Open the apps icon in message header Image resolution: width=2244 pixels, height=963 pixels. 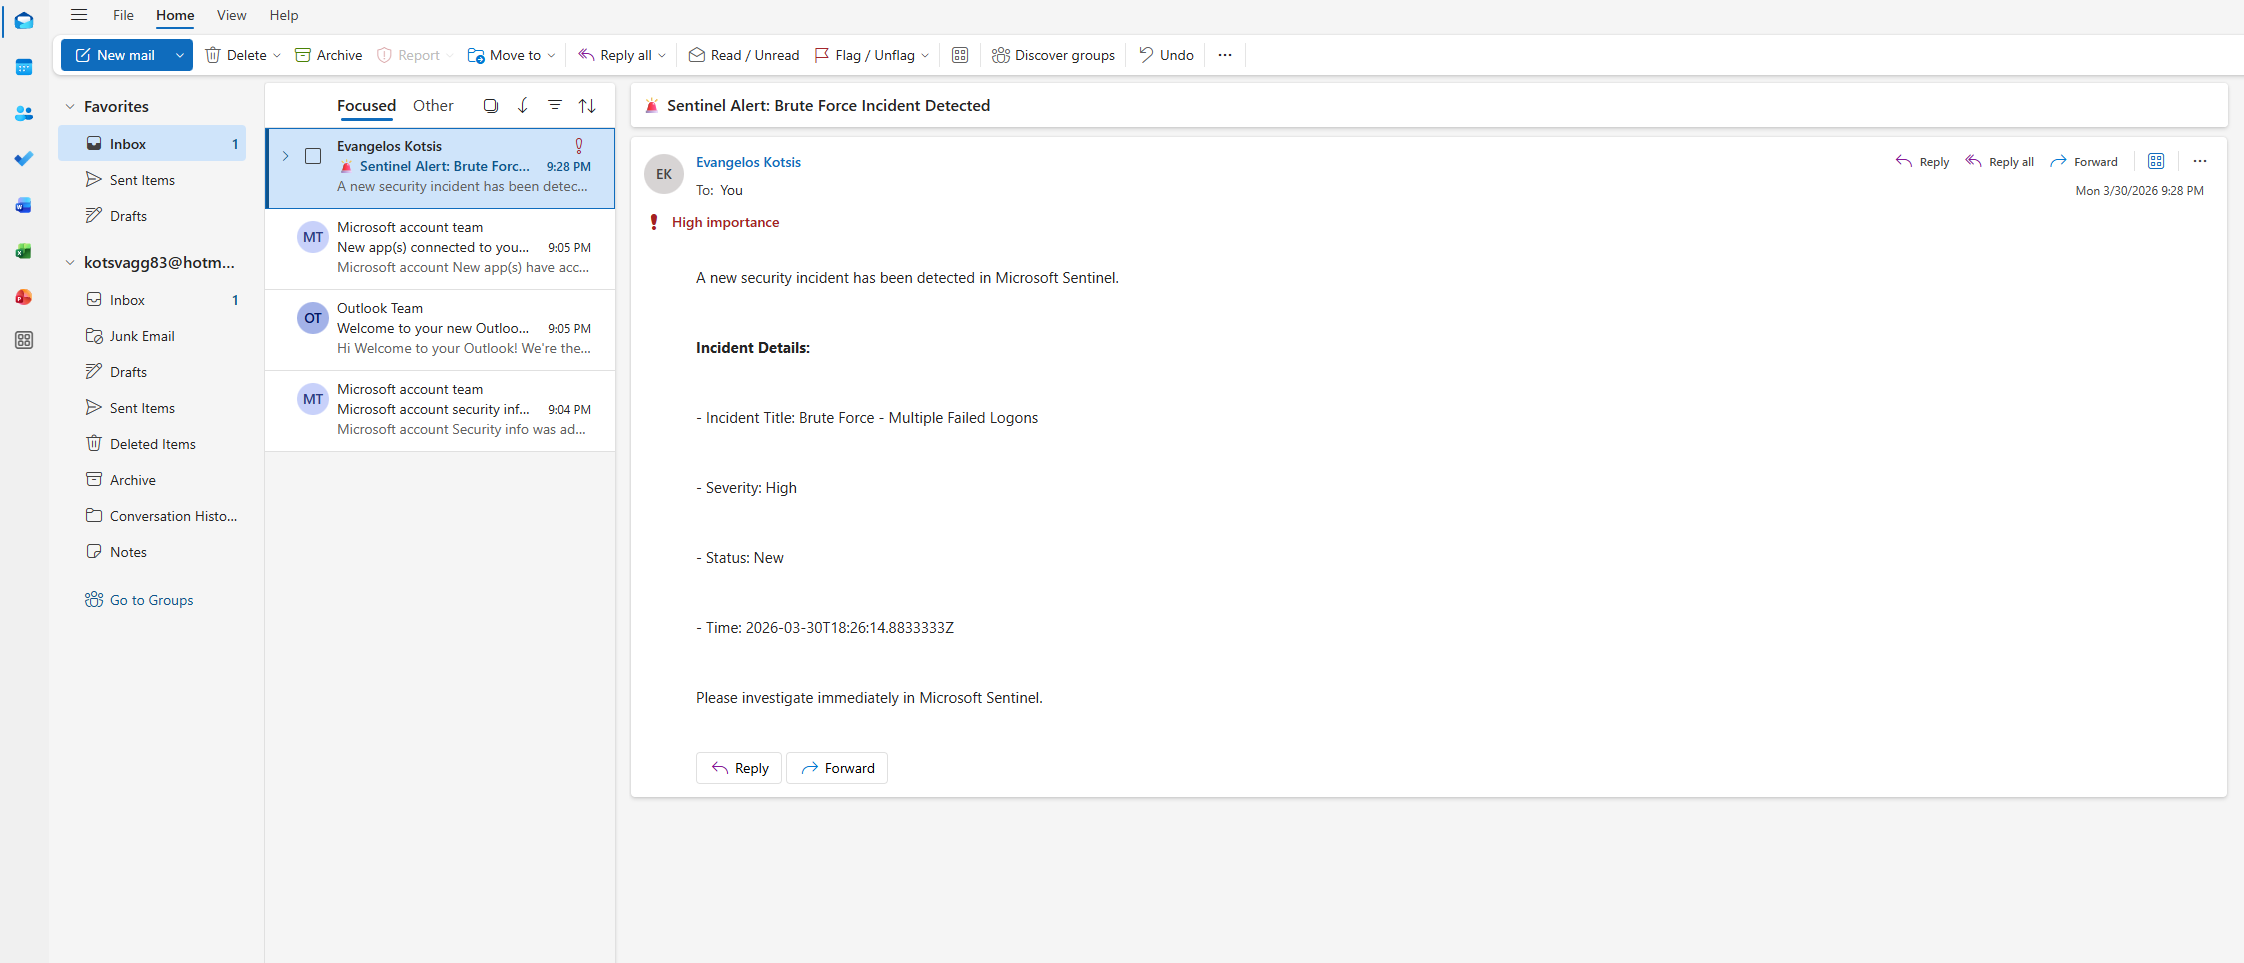click(x=2156, y=162)
